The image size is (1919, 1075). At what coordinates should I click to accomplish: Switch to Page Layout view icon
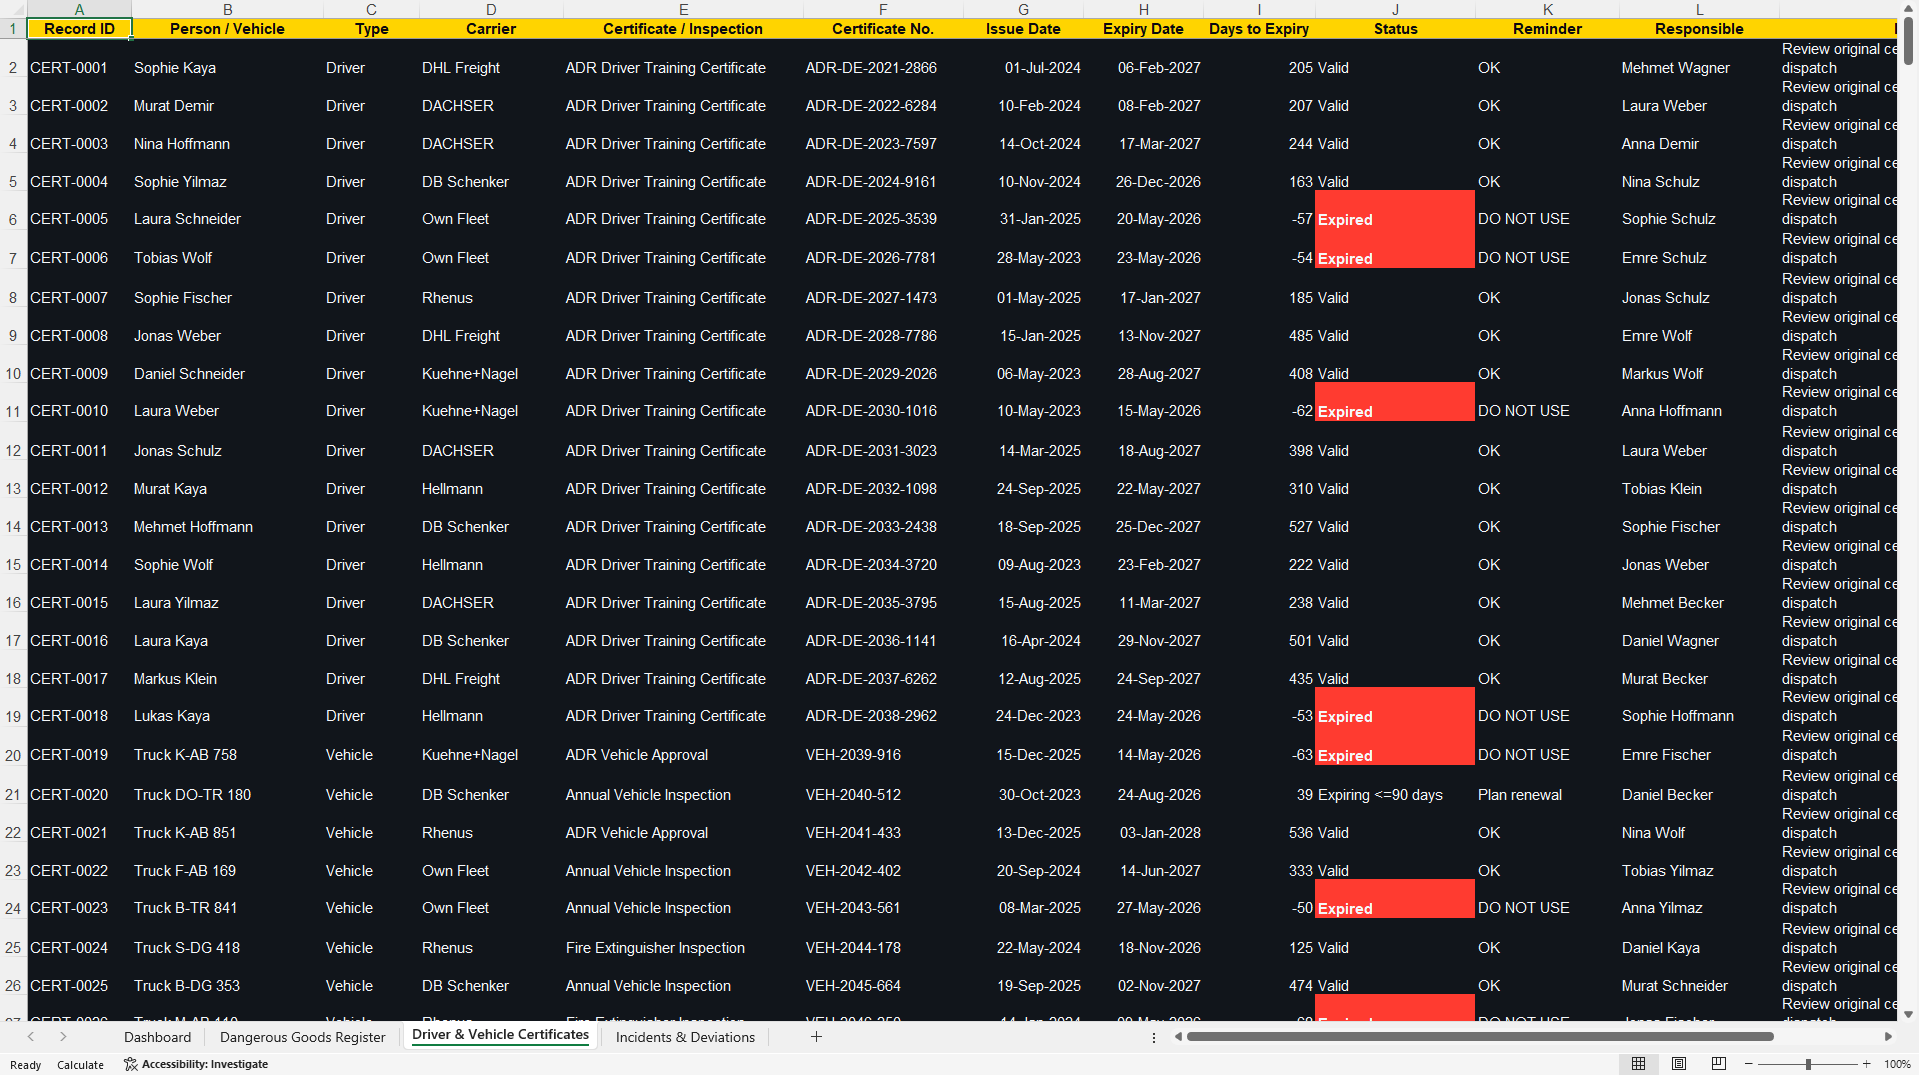tap(1679, 1064)
